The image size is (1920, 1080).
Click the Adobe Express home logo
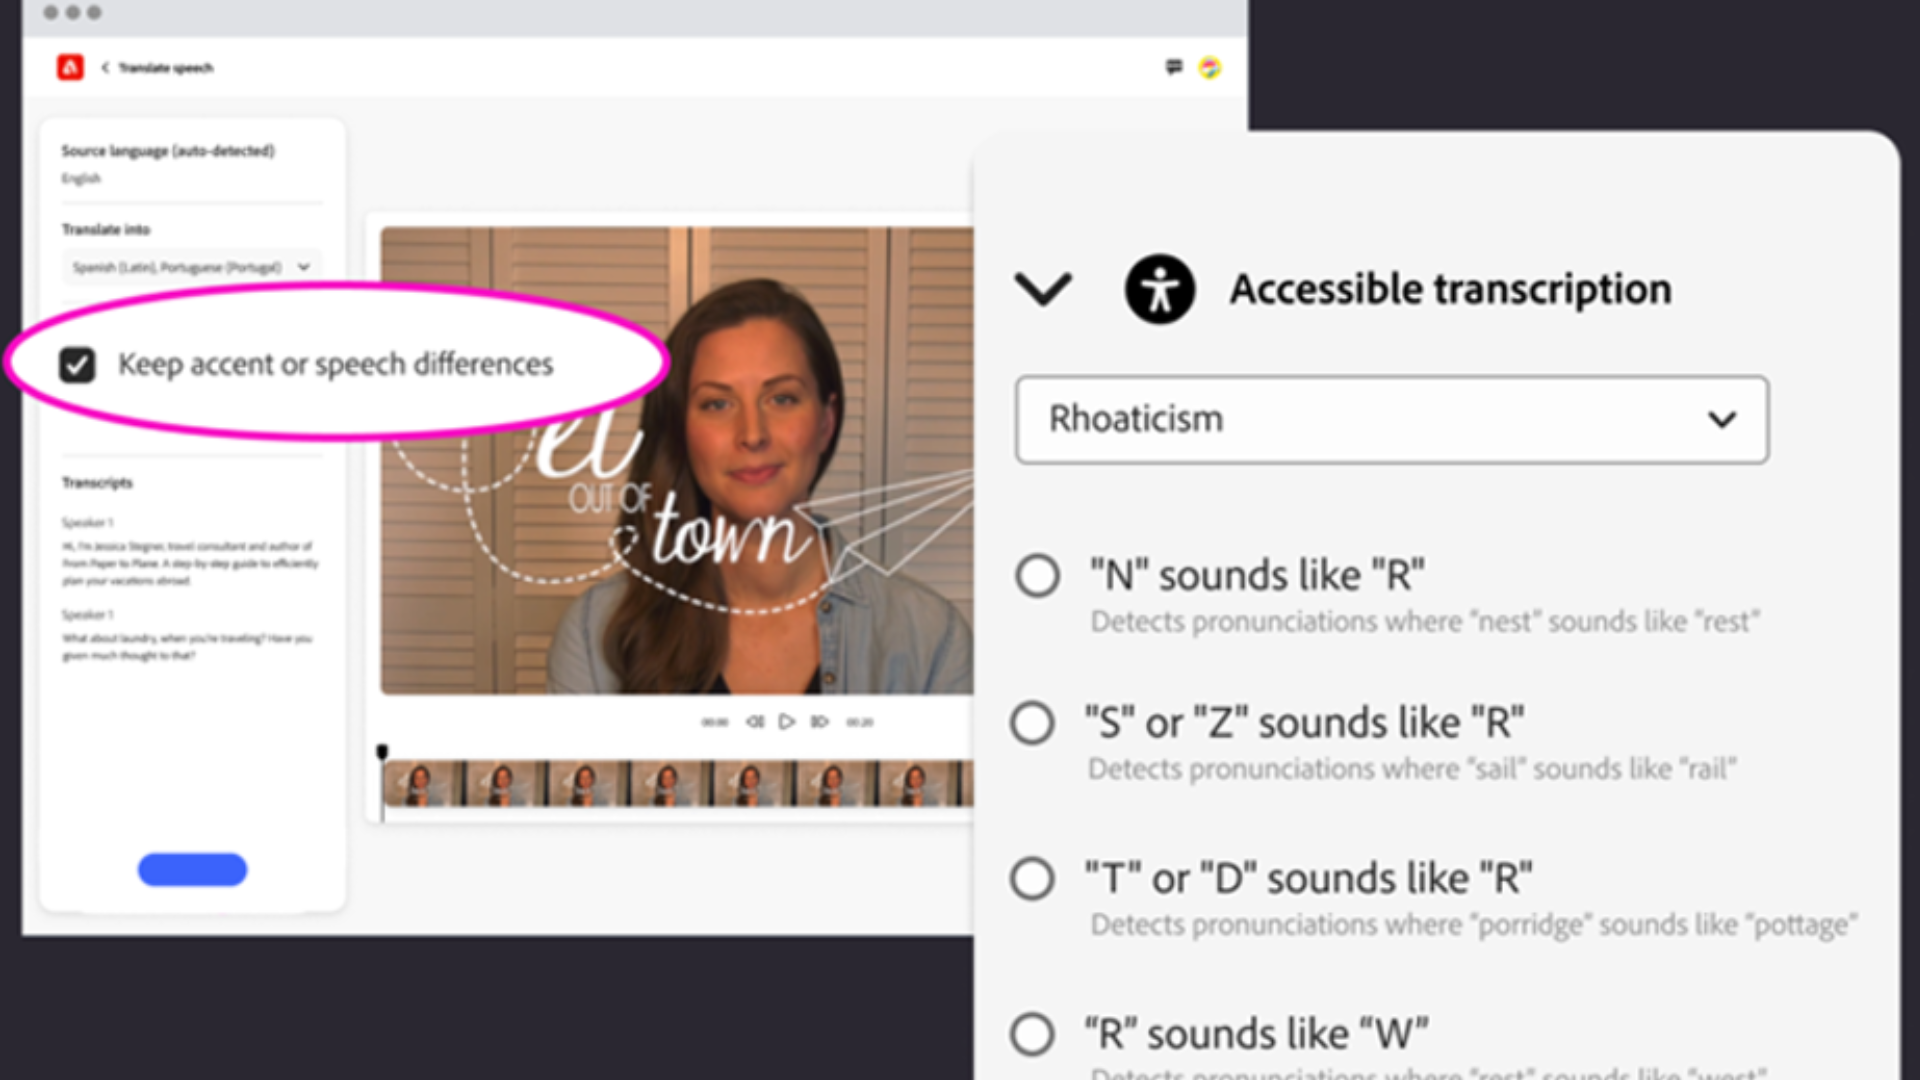click(x=70, y=67)
